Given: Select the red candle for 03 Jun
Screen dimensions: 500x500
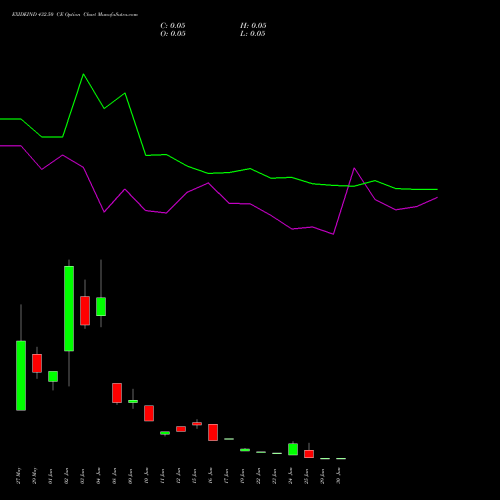Looking at the screenshot, I should tap(85, 310).
